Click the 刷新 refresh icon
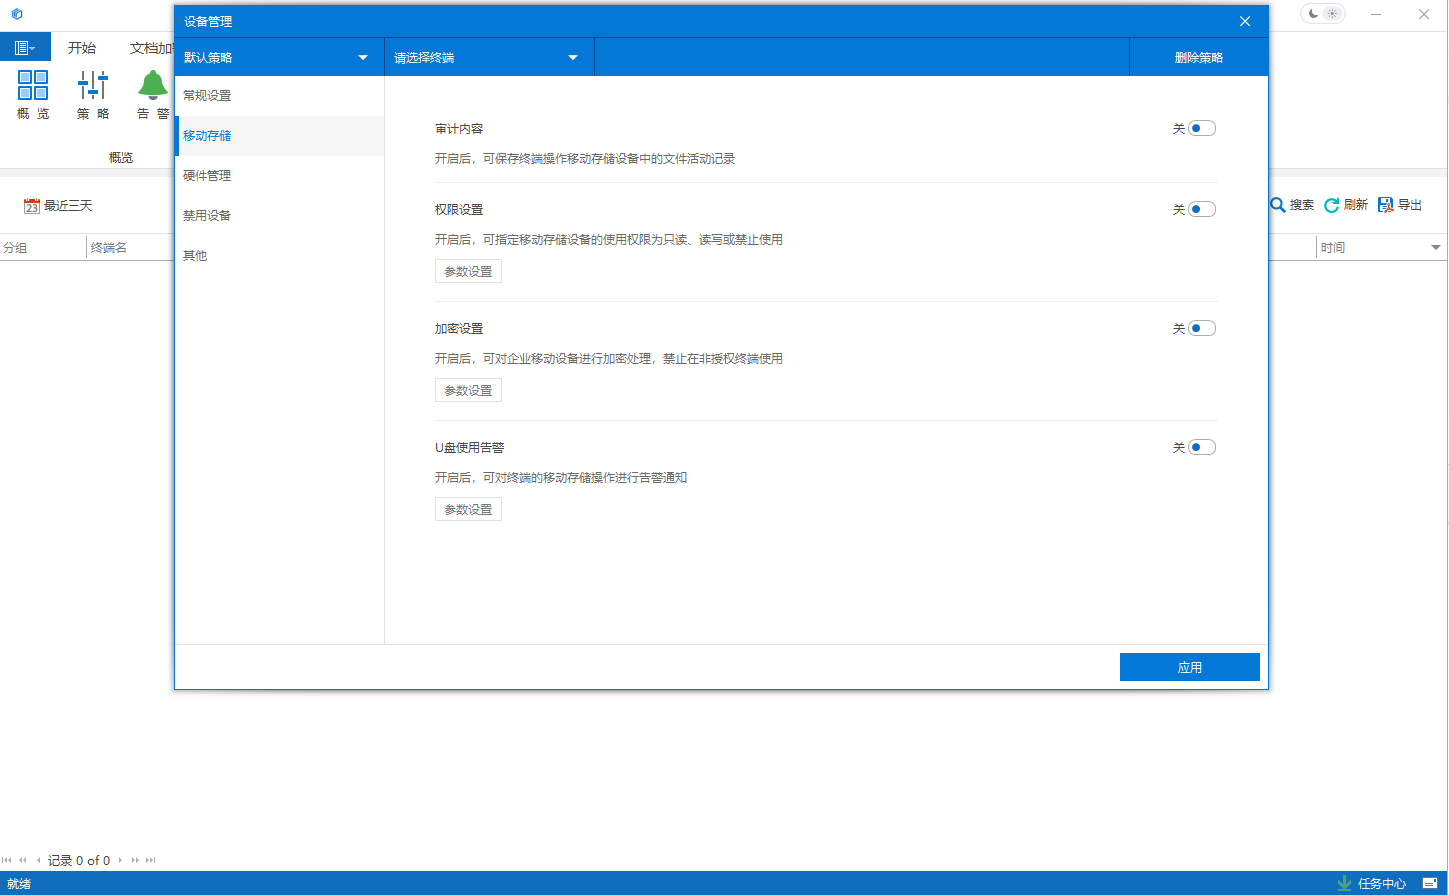 pyautogui.click(x=1332, y=205)
